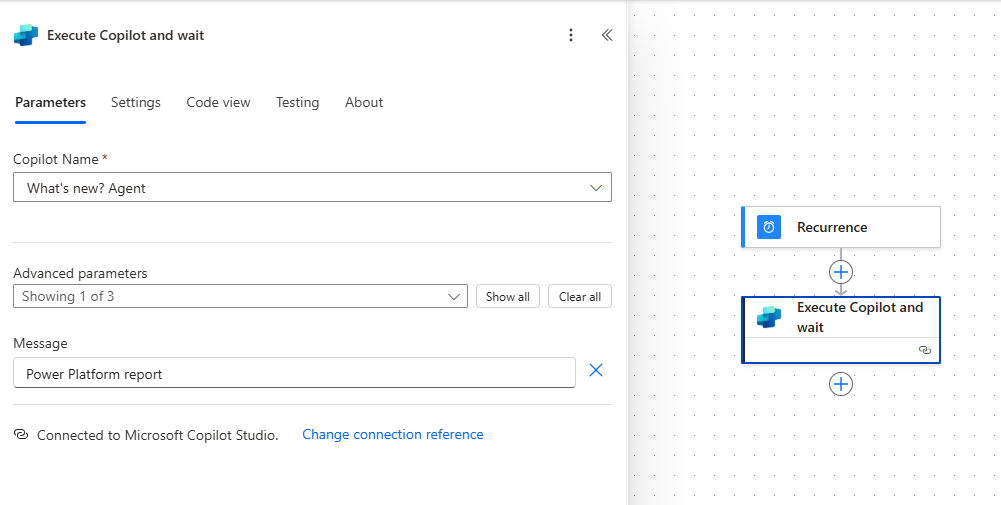Switch to the Settings tab

[135, 102]
